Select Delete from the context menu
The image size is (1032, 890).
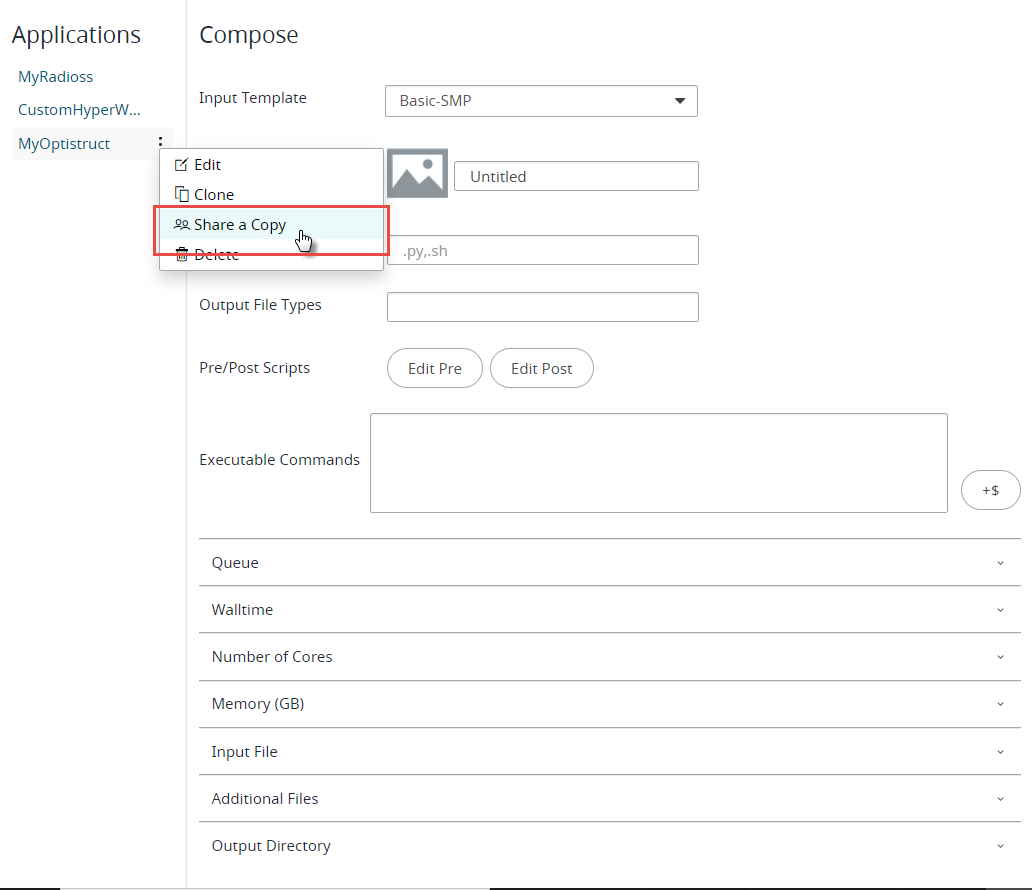(272, 254)
